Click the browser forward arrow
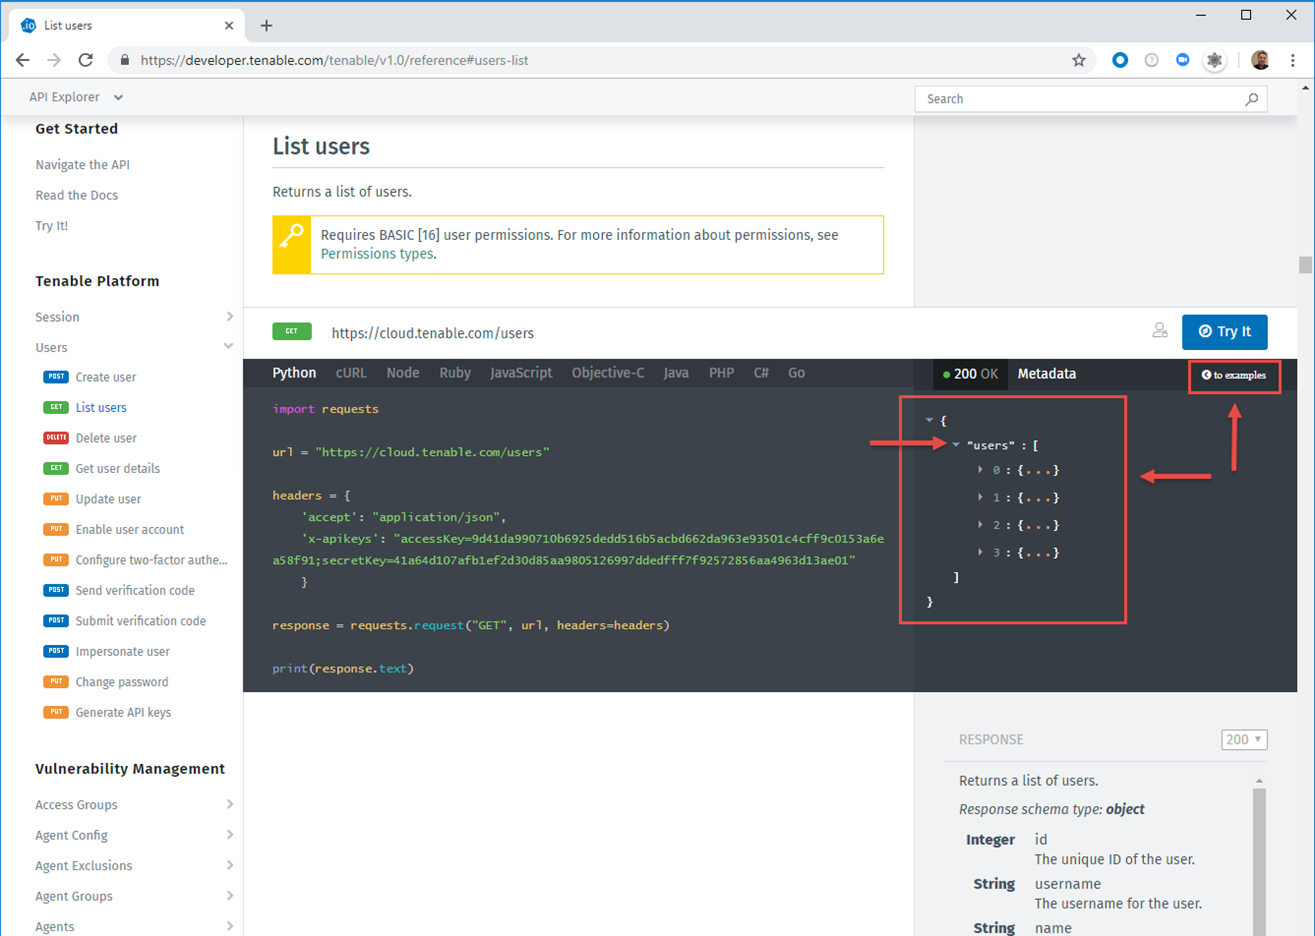 point(54,60)
